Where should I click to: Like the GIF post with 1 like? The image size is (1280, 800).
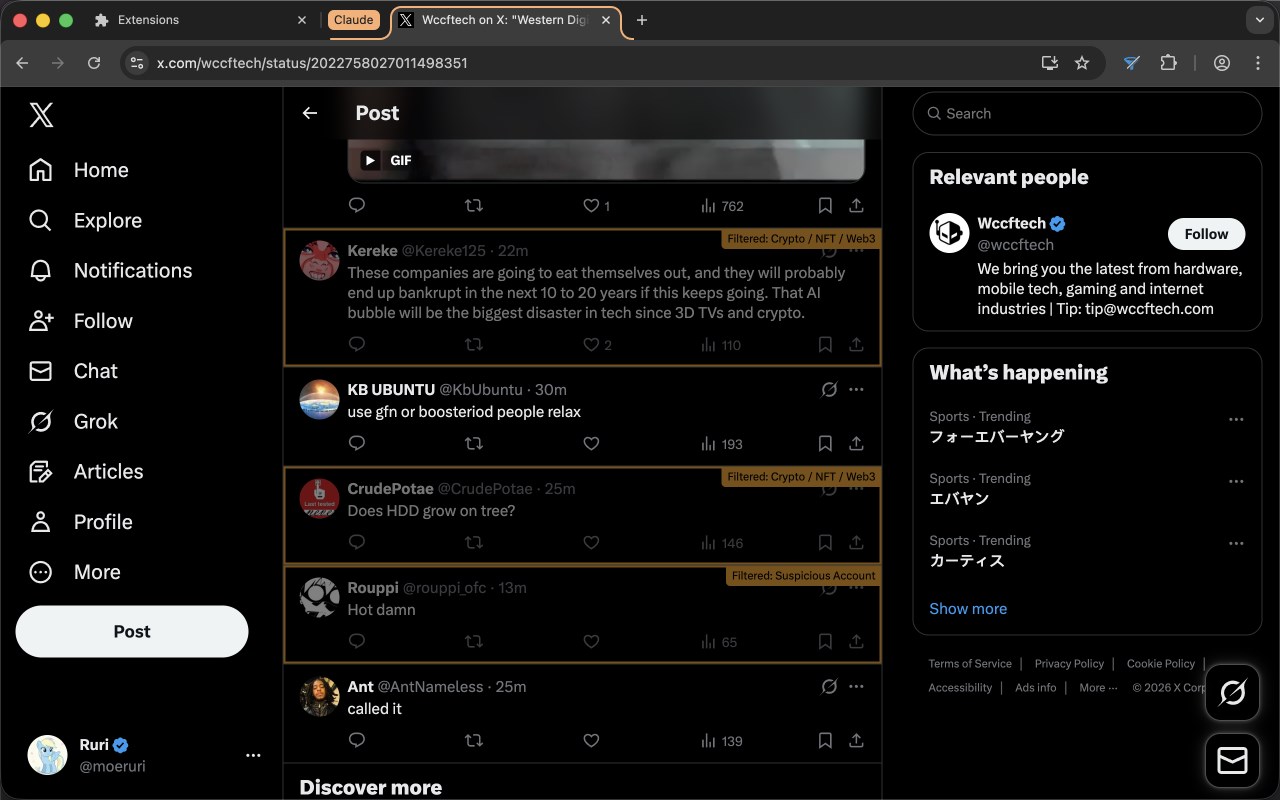(596, 205)
